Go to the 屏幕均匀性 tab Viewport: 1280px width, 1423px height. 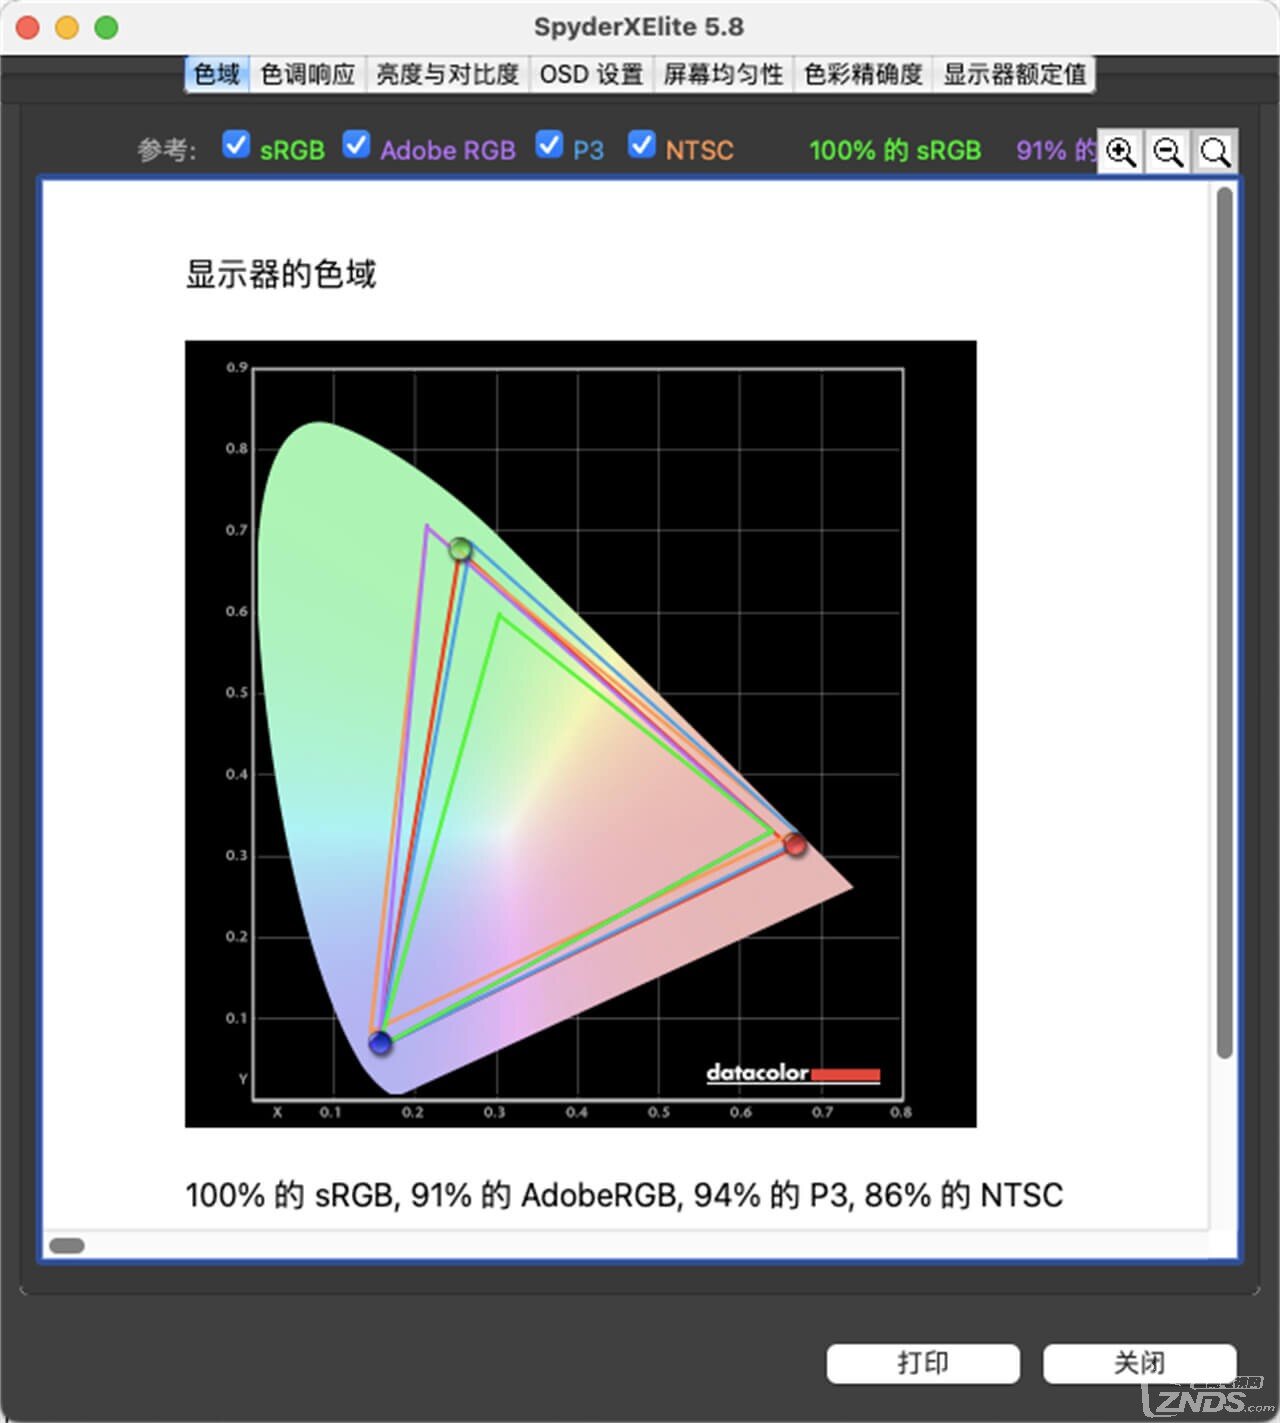click(723, 74)
